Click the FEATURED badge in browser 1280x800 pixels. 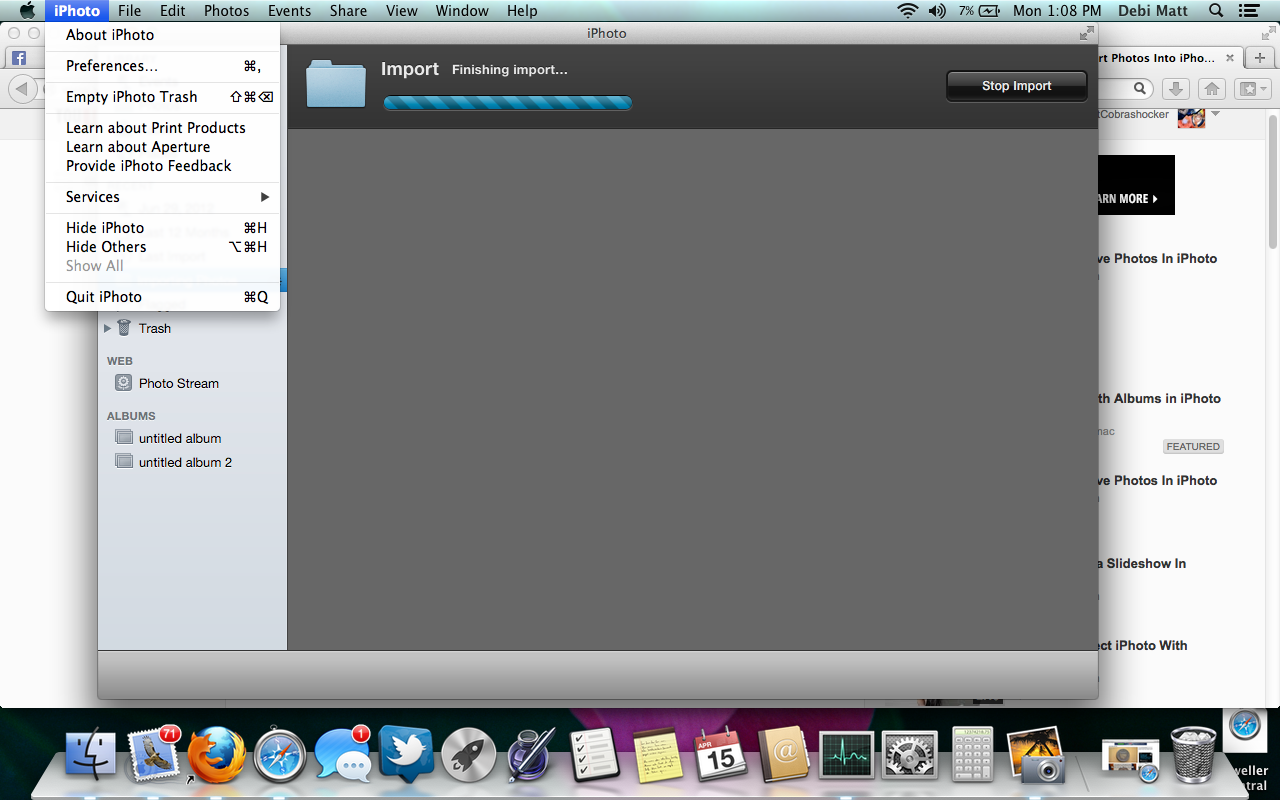1193,446
